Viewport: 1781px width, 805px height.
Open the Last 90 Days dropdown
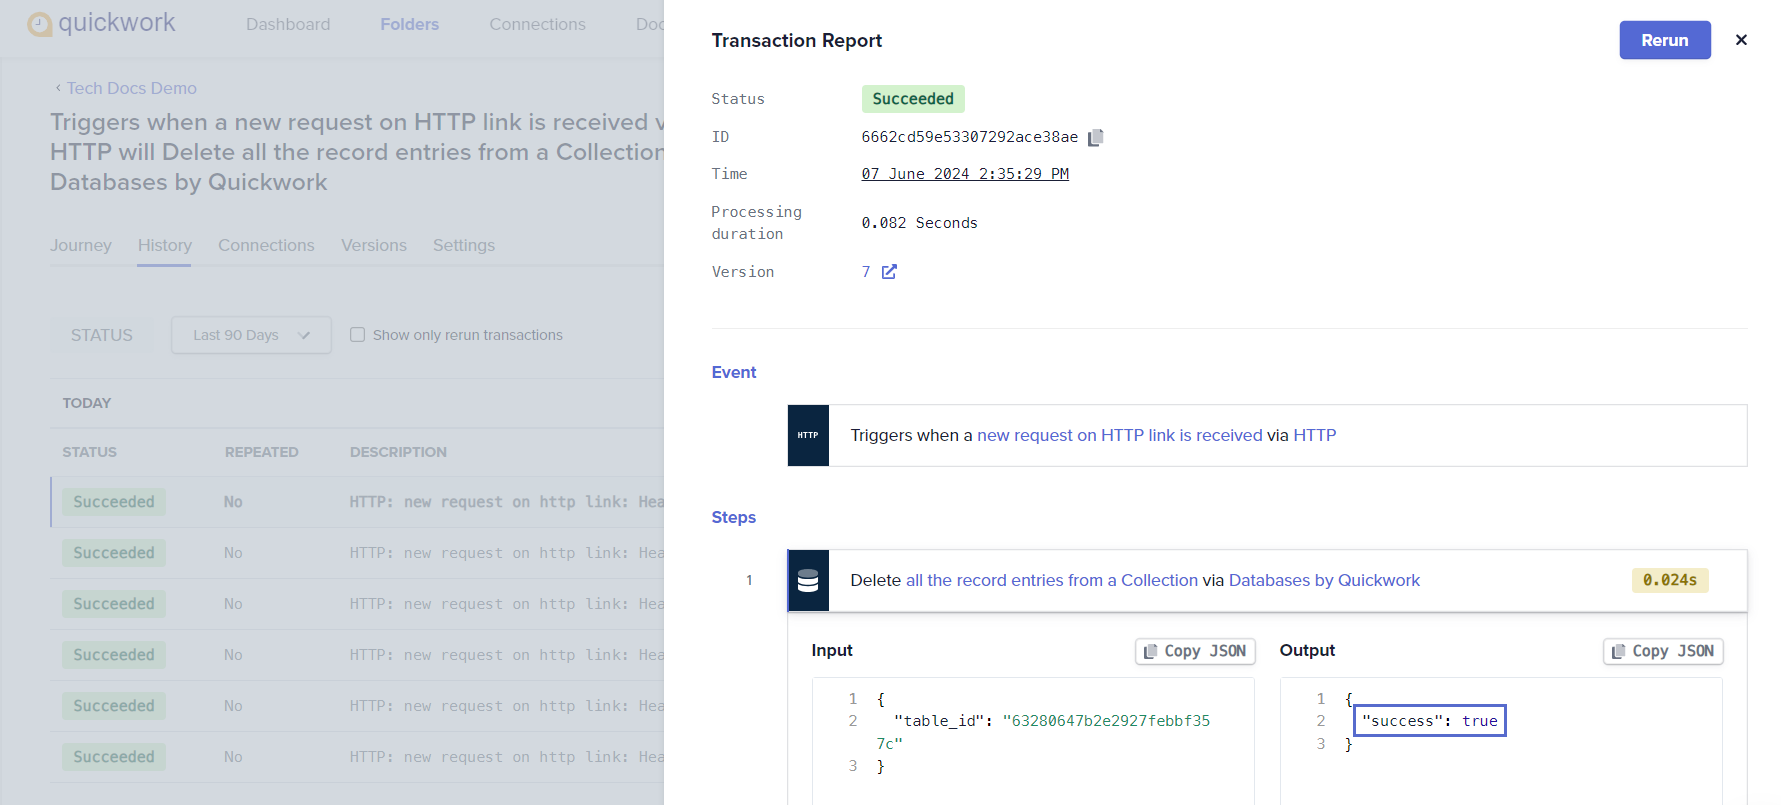251,335
